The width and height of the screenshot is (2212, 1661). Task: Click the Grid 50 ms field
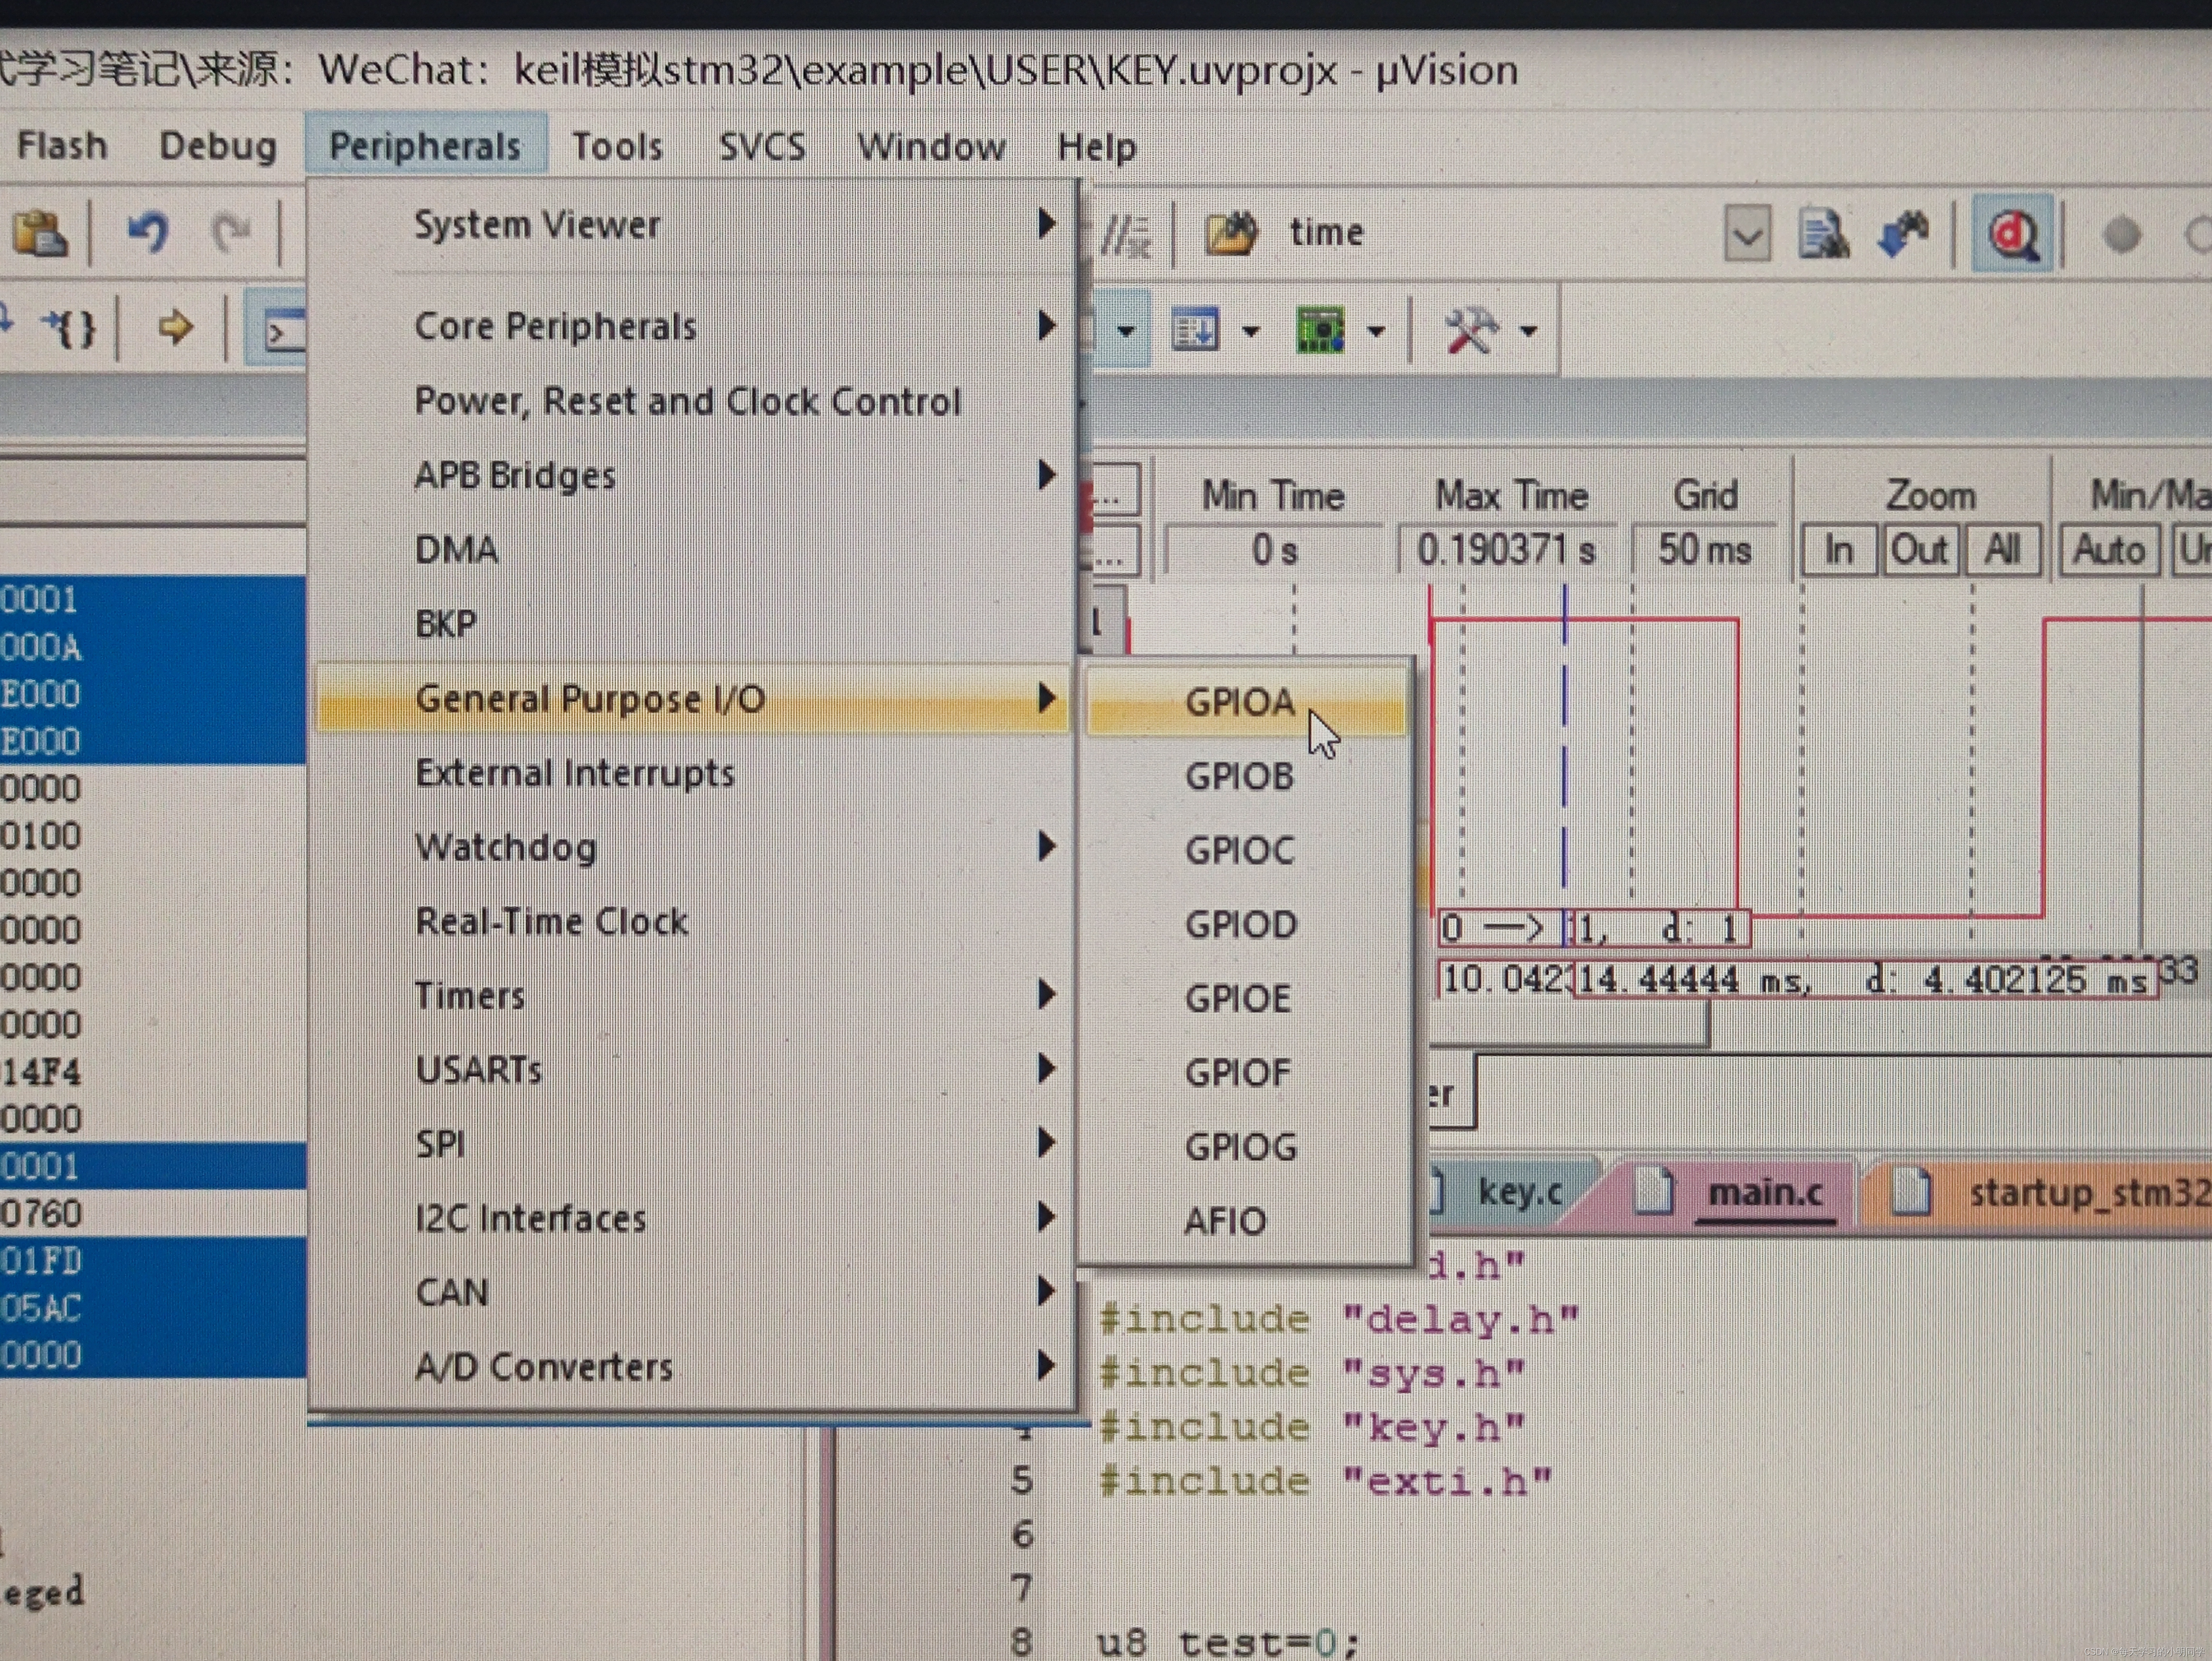pyautogui.click(x=1704, y=550)
